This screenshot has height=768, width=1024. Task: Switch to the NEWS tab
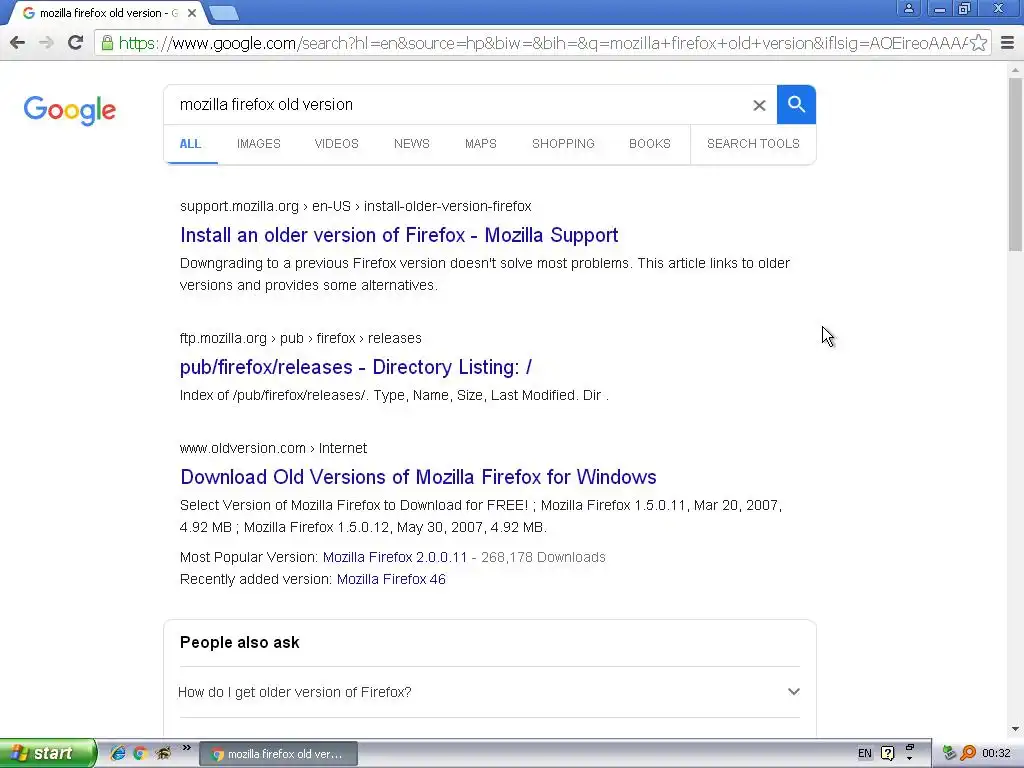(411, 144)
